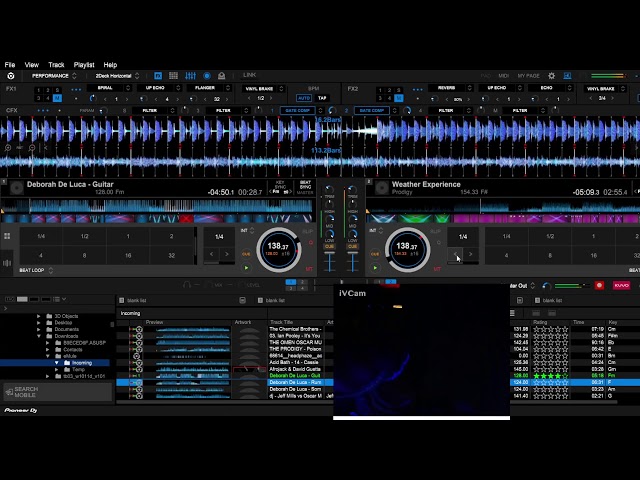The height and width of the screenshot is (480, 640).
Task: Click the KUVO button
Action: coord(621,285)
